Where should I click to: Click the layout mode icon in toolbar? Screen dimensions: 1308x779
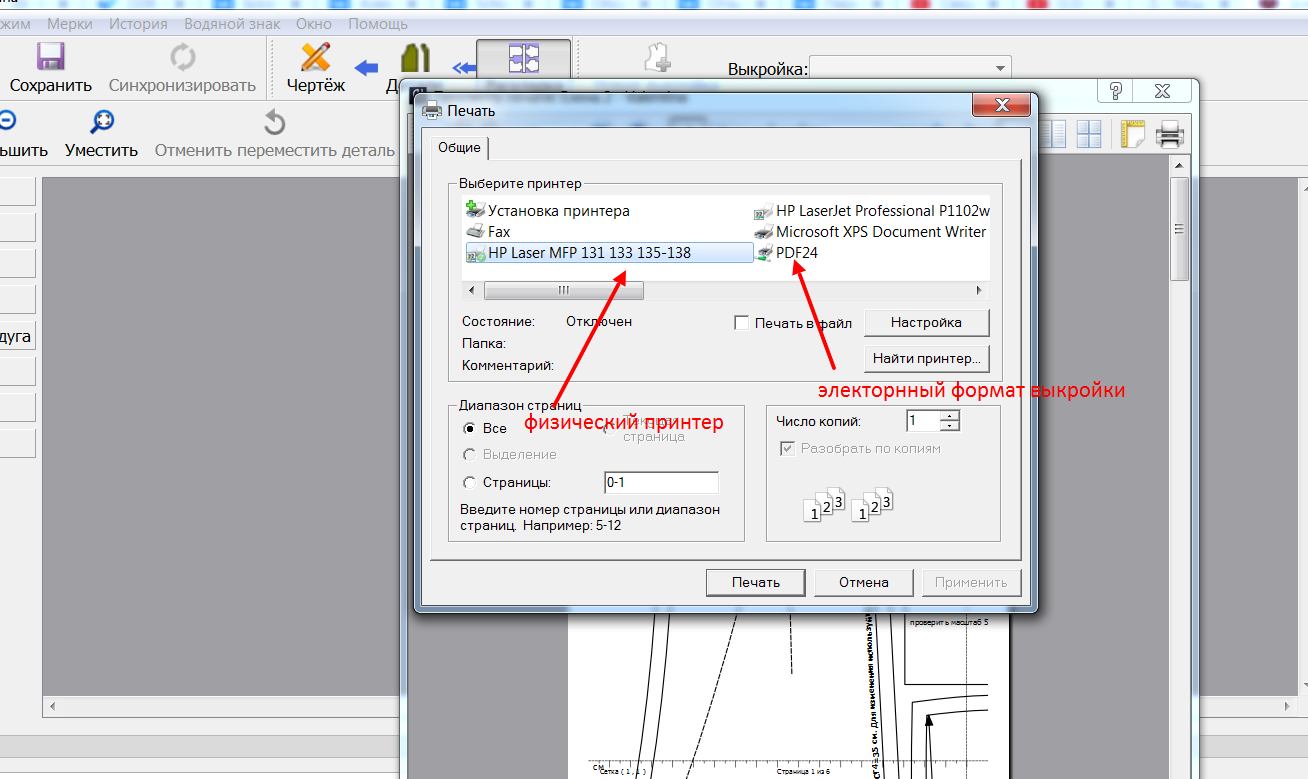(x=523, y=58)
